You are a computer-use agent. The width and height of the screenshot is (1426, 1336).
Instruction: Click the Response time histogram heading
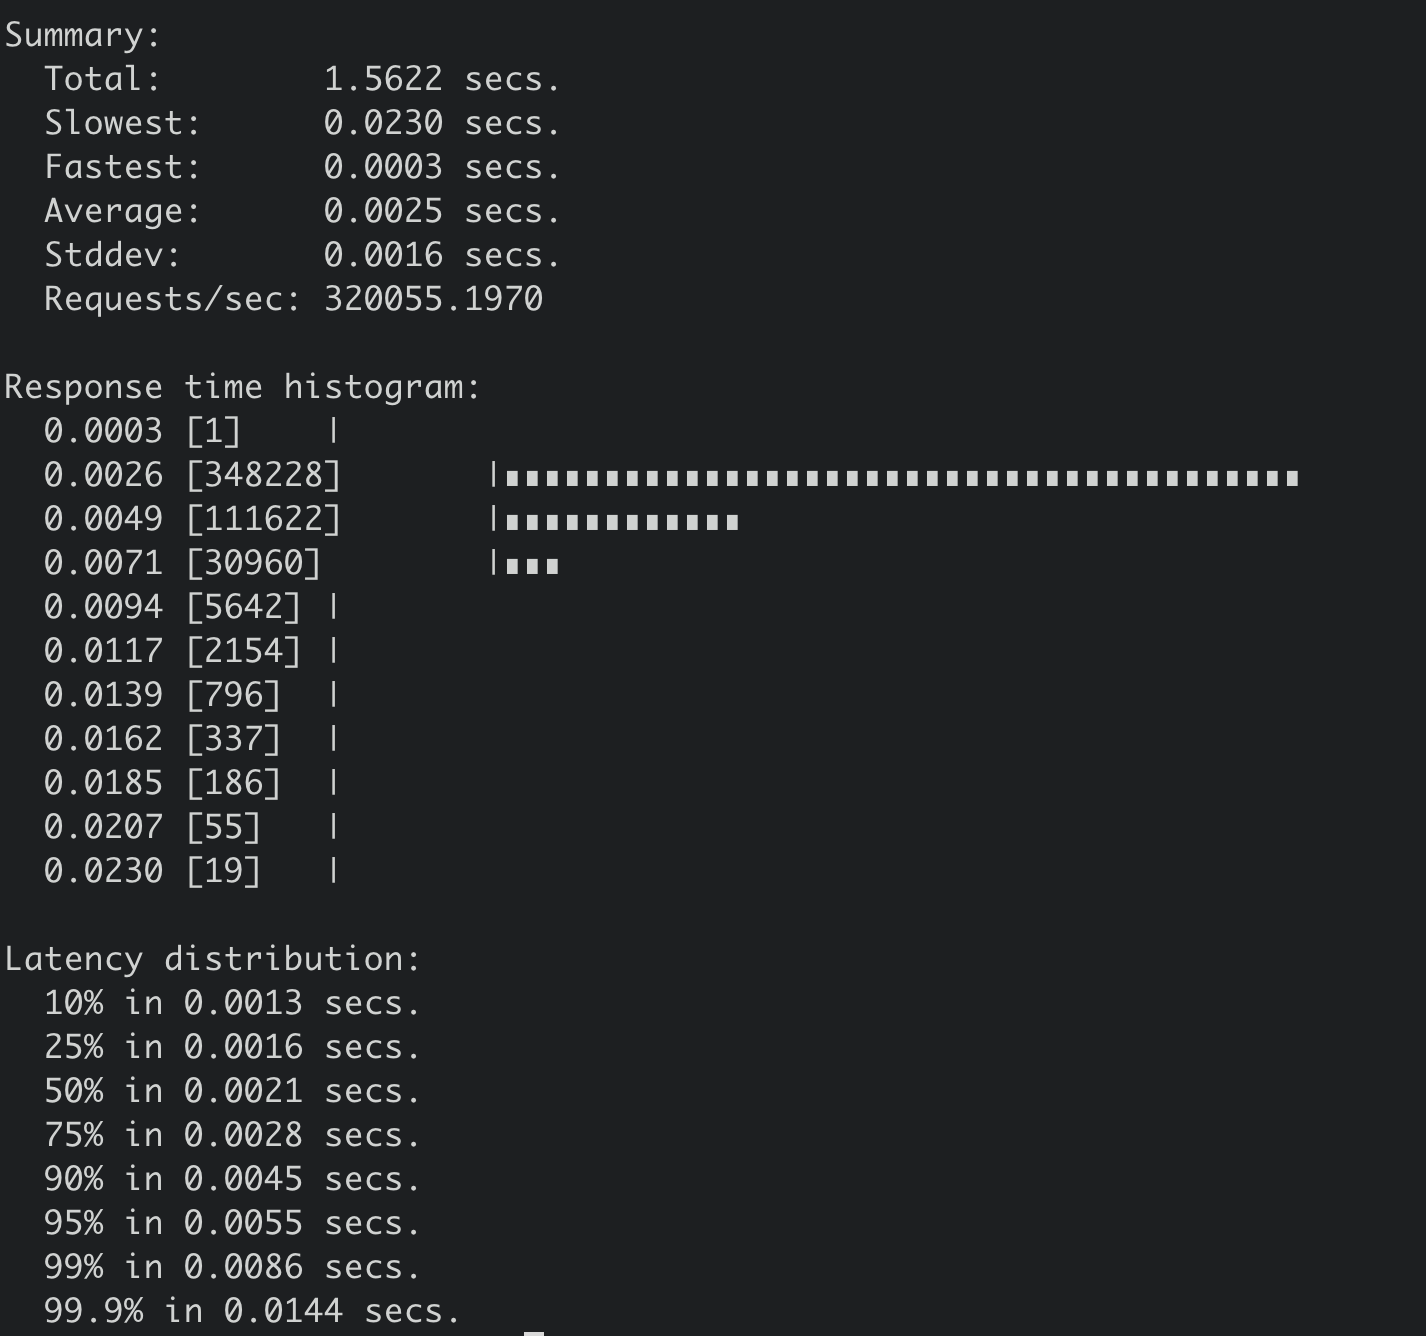click(x=243, y=387)
